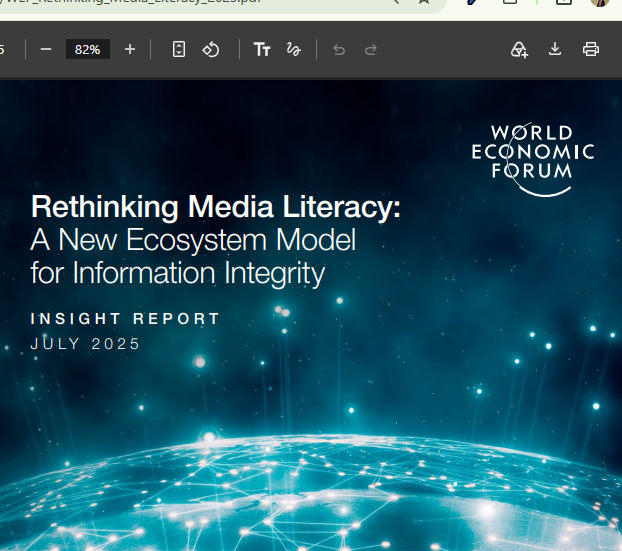622x551 pixels.
Task: Click the World Economic Forum logo
Action: point(533,159)
